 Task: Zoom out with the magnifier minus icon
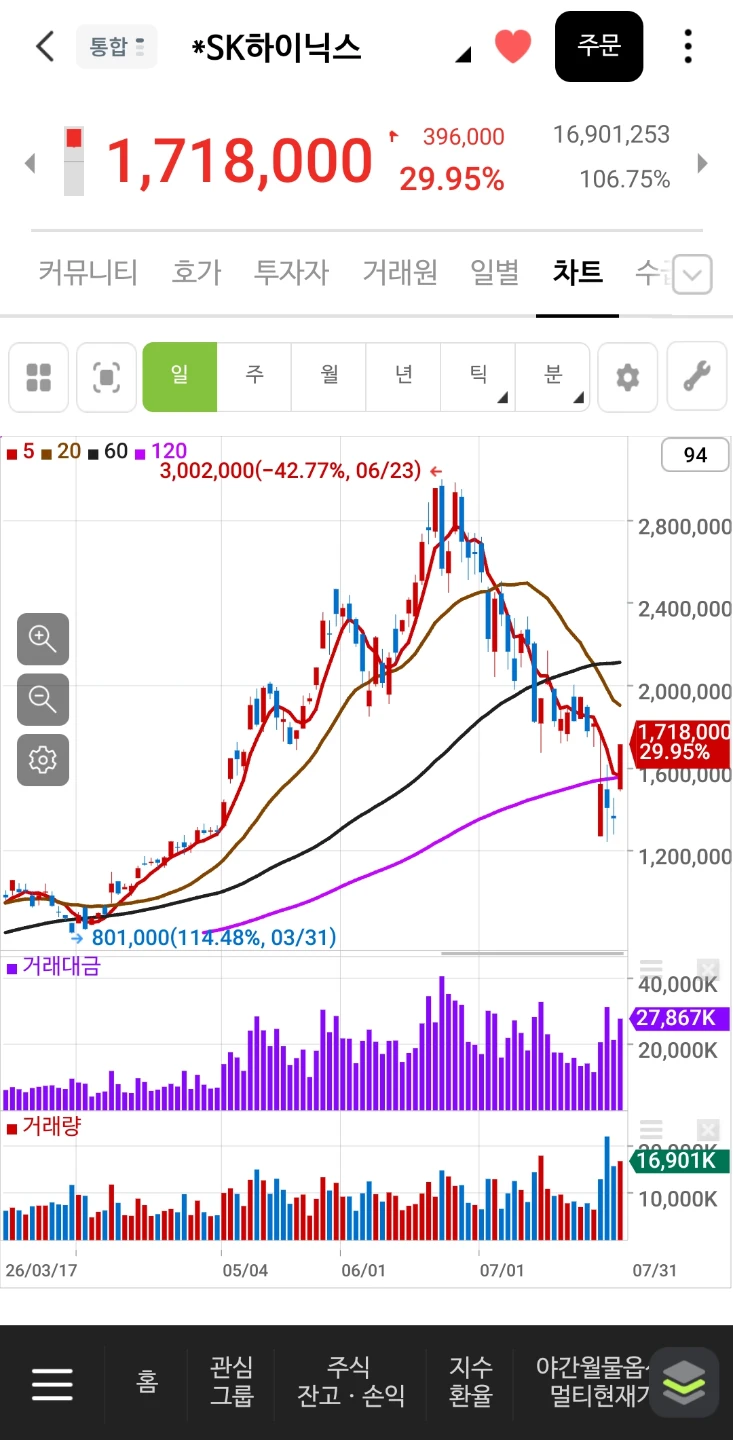click(x=43, y=699)
